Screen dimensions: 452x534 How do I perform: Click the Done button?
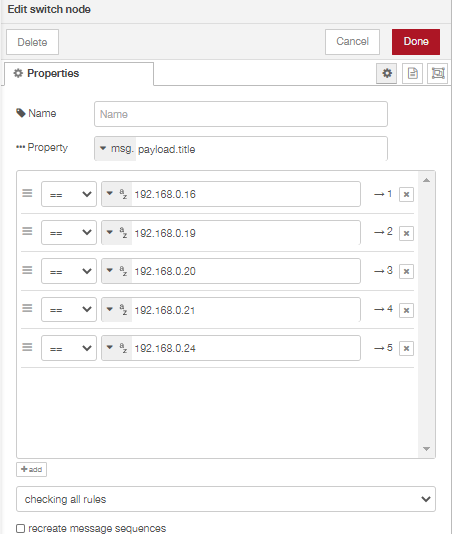416,42
